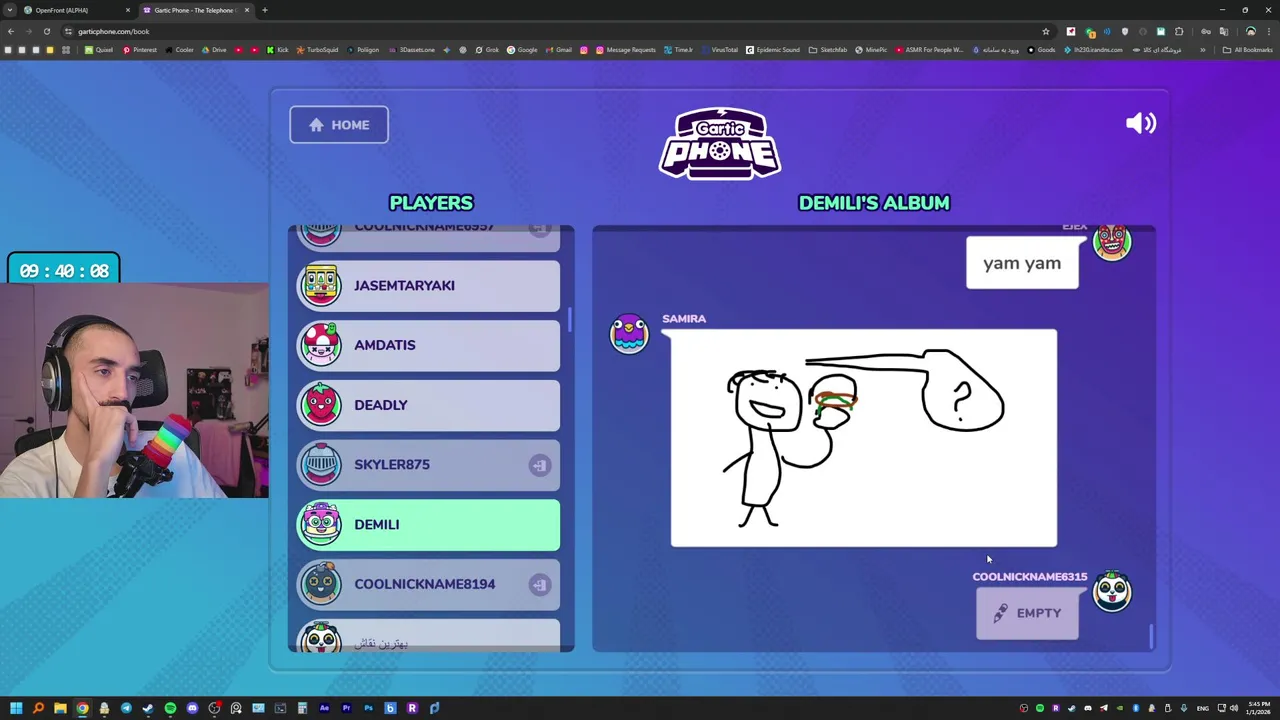Open the tab search dropdown
Screen dimensions: 1280x720
pos(9,10)
